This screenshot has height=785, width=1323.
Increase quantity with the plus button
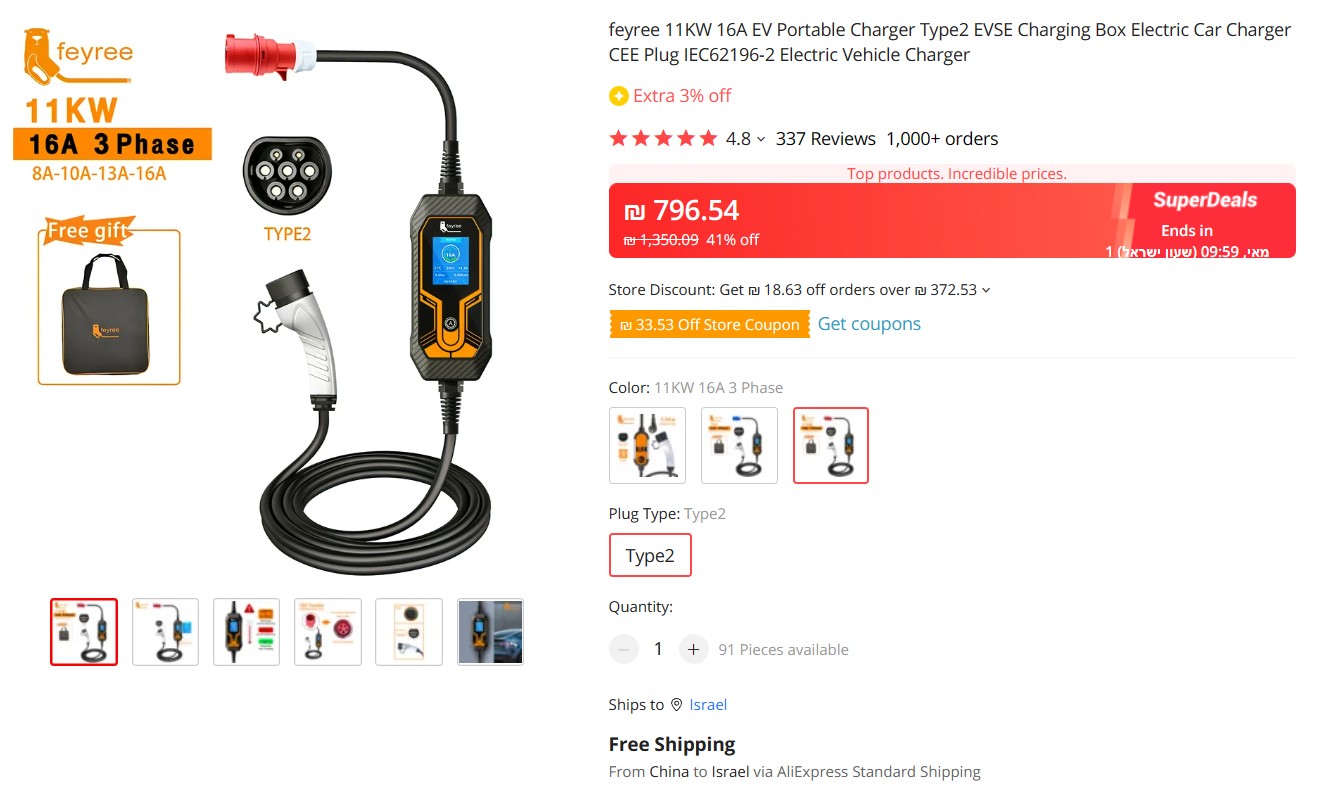(693, 649)
